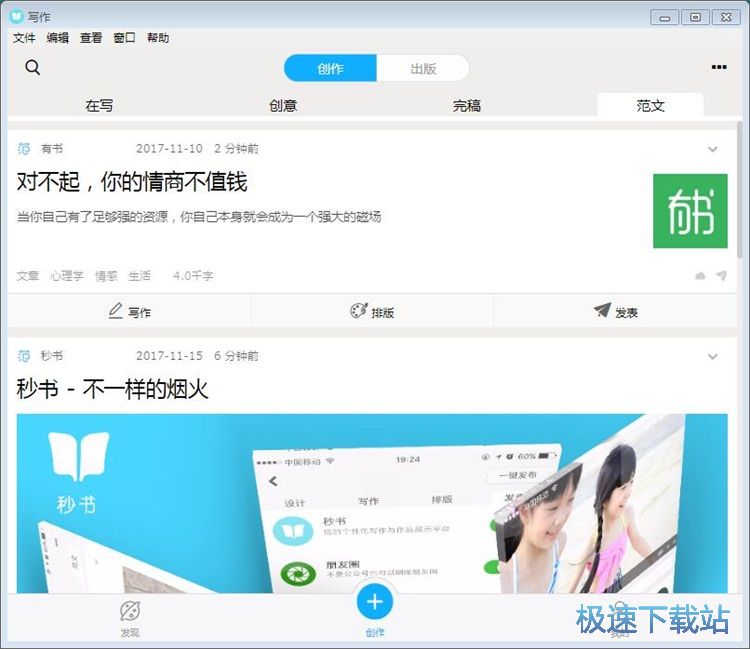Click the 4.0千字 word count
The width and height of the screenshot is (750, 649).
coord(193,275)
